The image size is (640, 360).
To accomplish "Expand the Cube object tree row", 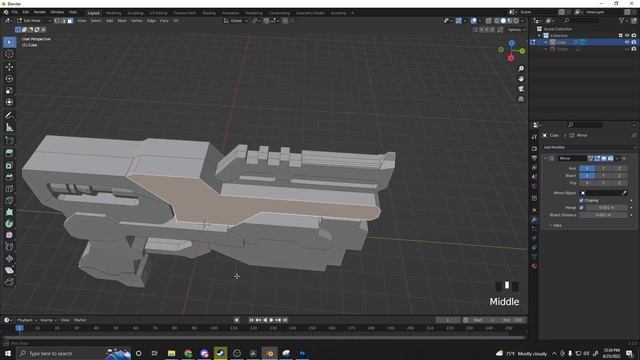I will pyautogui.click(x=546, y=42).
